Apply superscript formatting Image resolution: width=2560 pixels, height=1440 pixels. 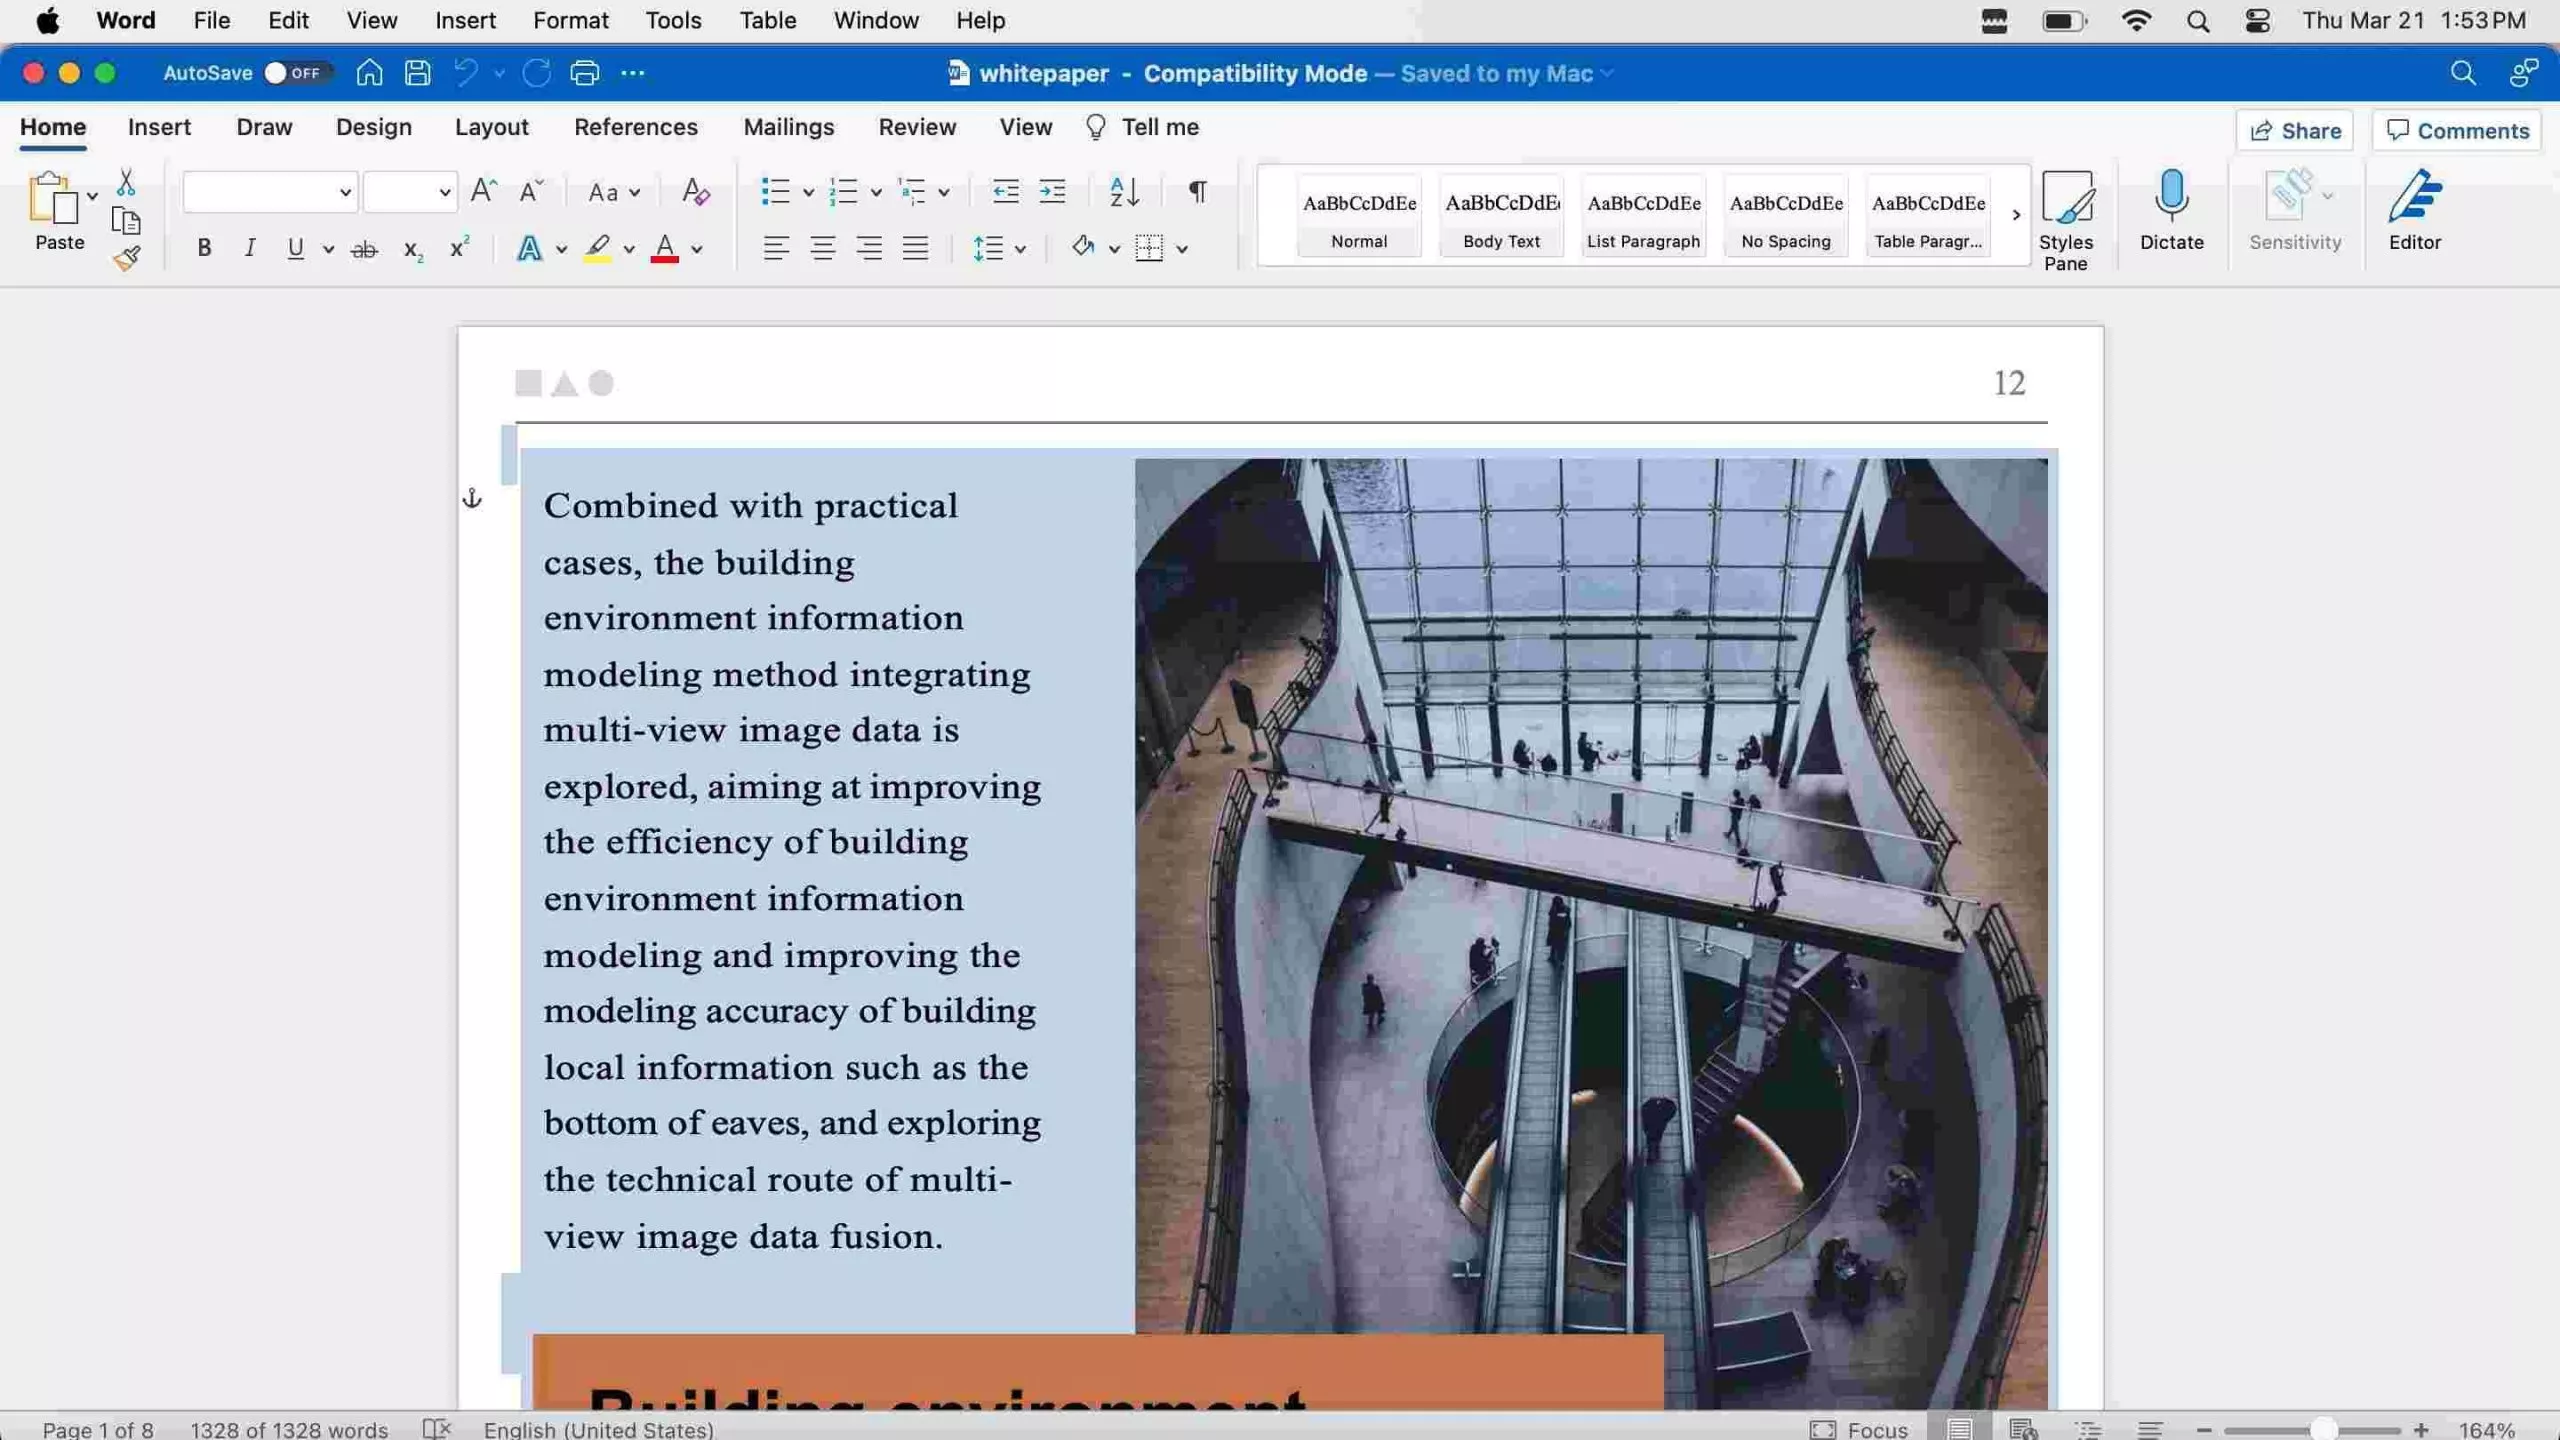pos(458,248)
